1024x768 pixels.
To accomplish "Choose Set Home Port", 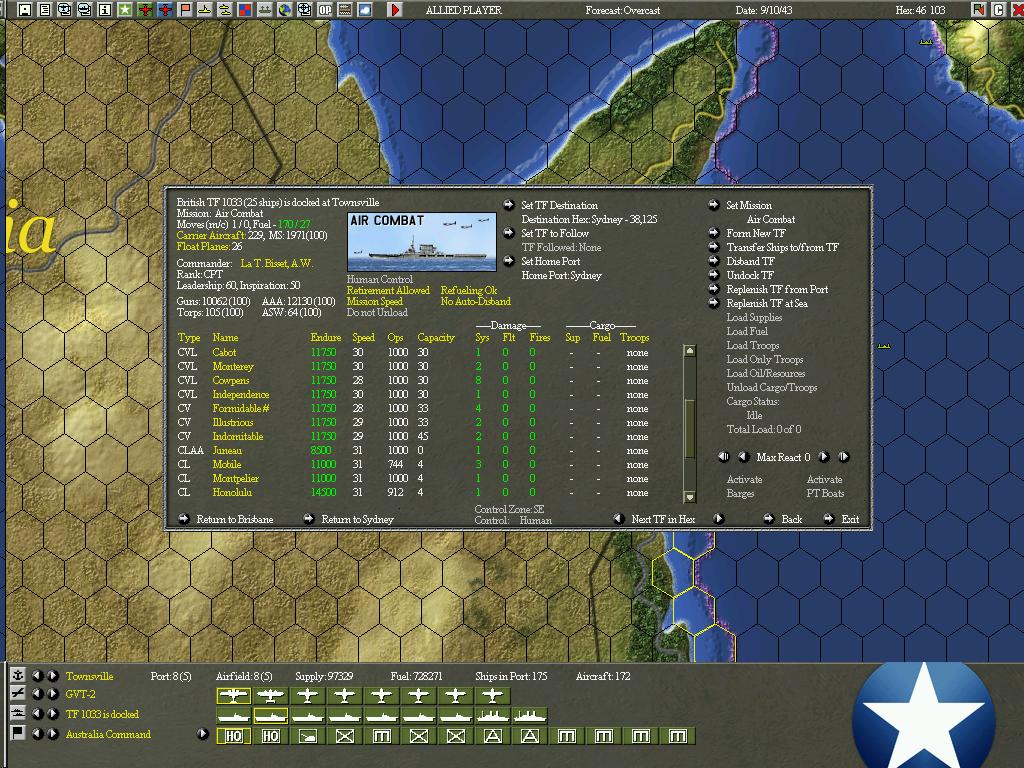I will (550, 261).
